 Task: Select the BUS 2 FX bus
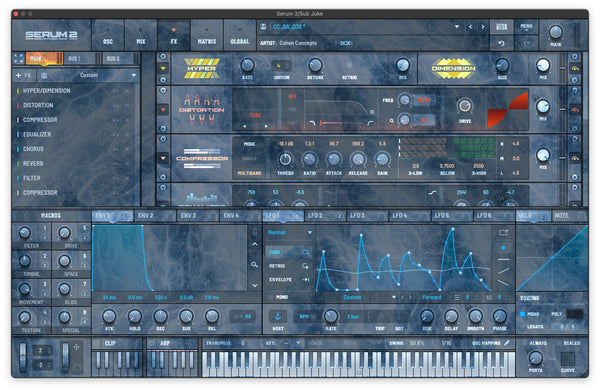pyautogui.click(x=118, y=59)
